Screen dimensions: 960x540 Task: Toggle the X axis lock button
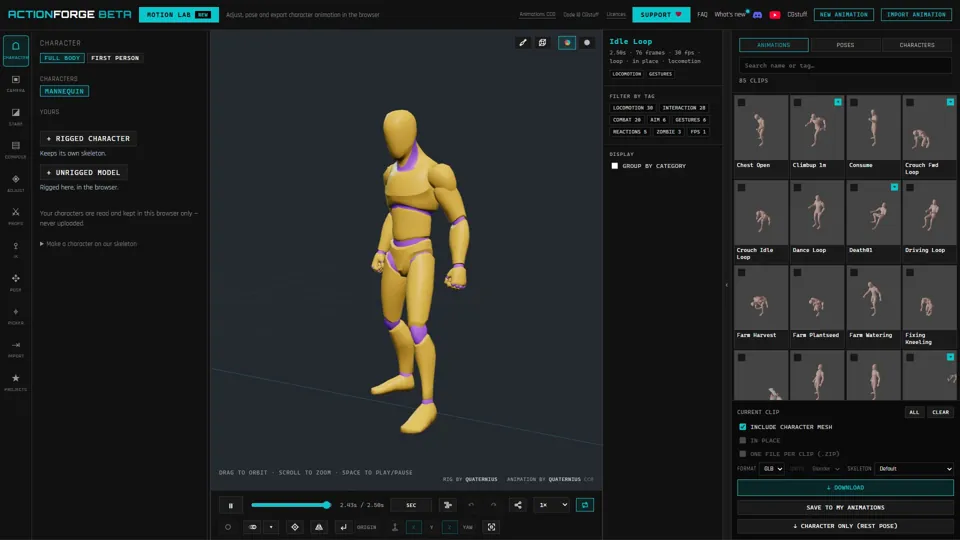click(414, 527)
